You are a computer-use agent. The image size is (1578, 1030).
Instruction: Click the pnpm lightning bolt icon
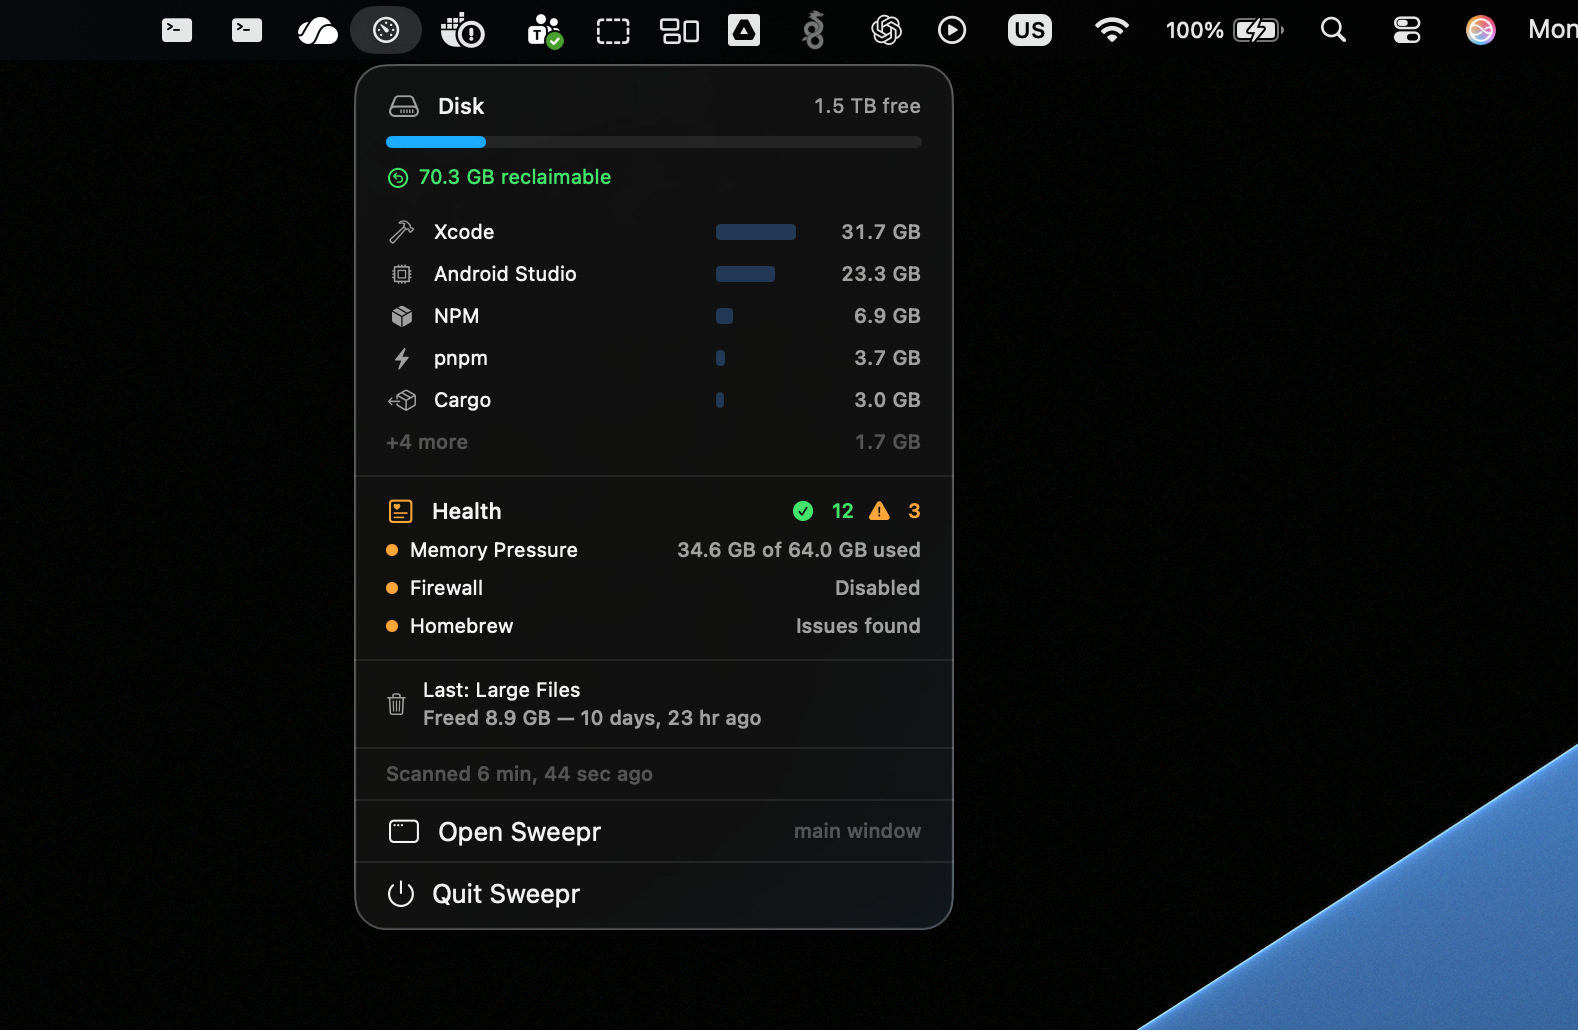click(x=401, y=358)
